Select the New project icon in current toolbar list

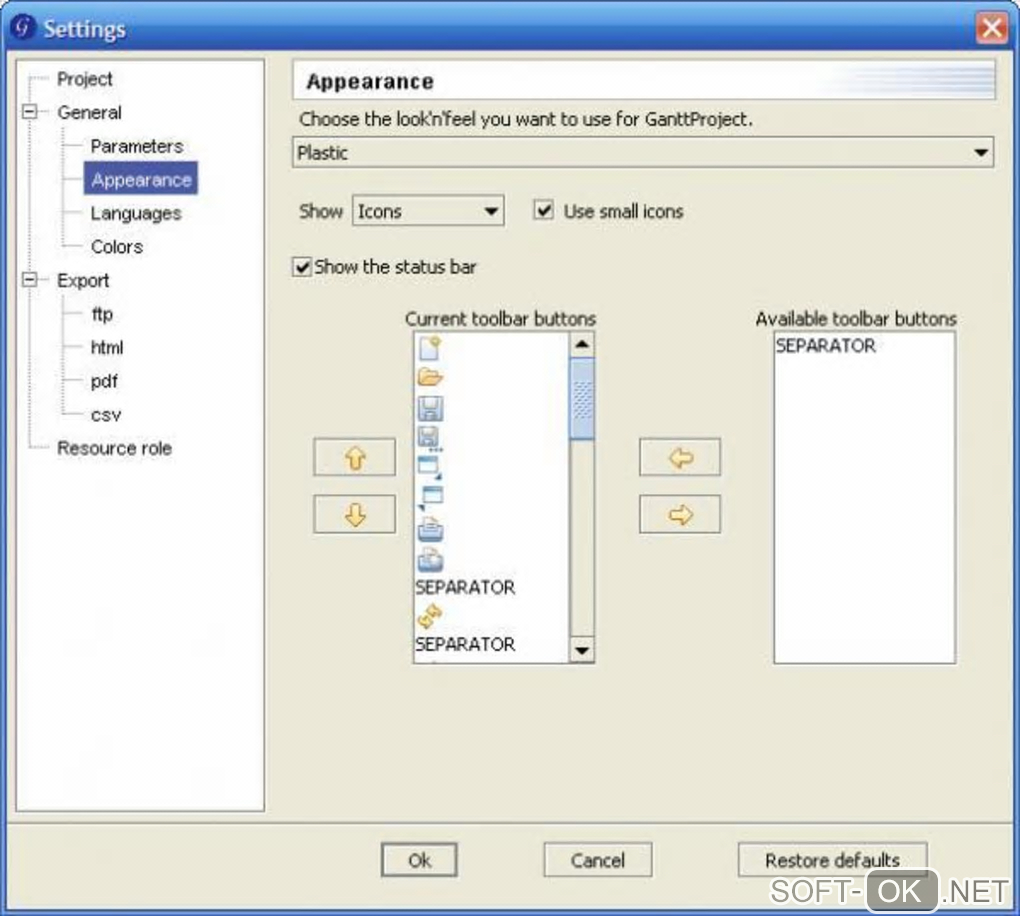(x=430, y=348)
